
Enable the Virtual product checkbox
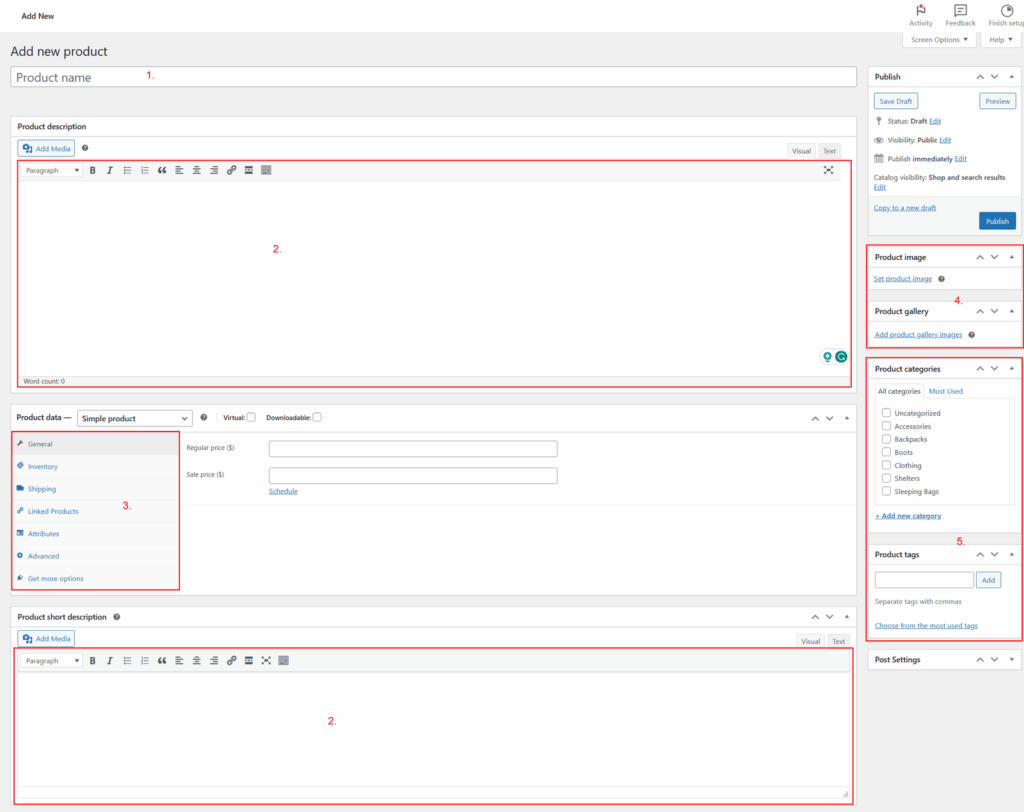pyautogui.click(x=251, y=417)
